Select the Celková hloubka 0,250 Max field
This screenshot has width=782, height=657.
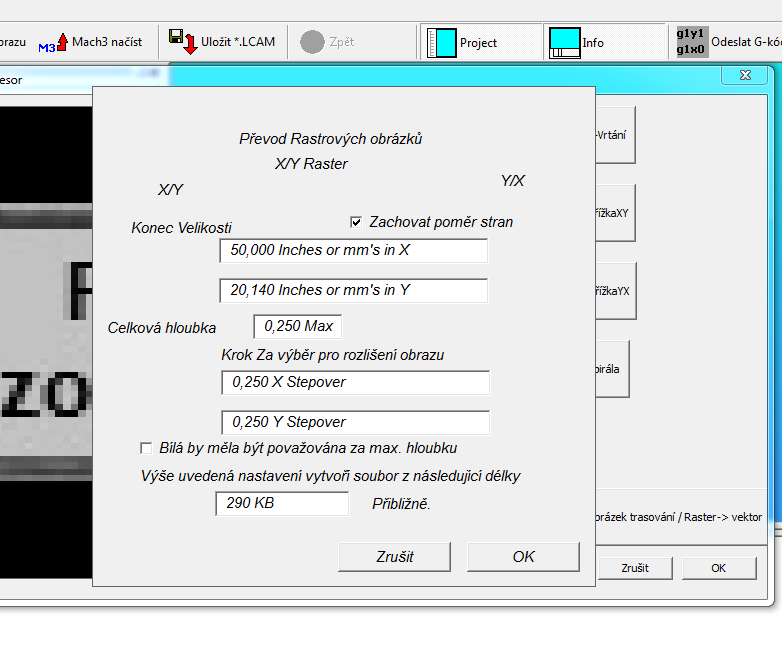297,326
